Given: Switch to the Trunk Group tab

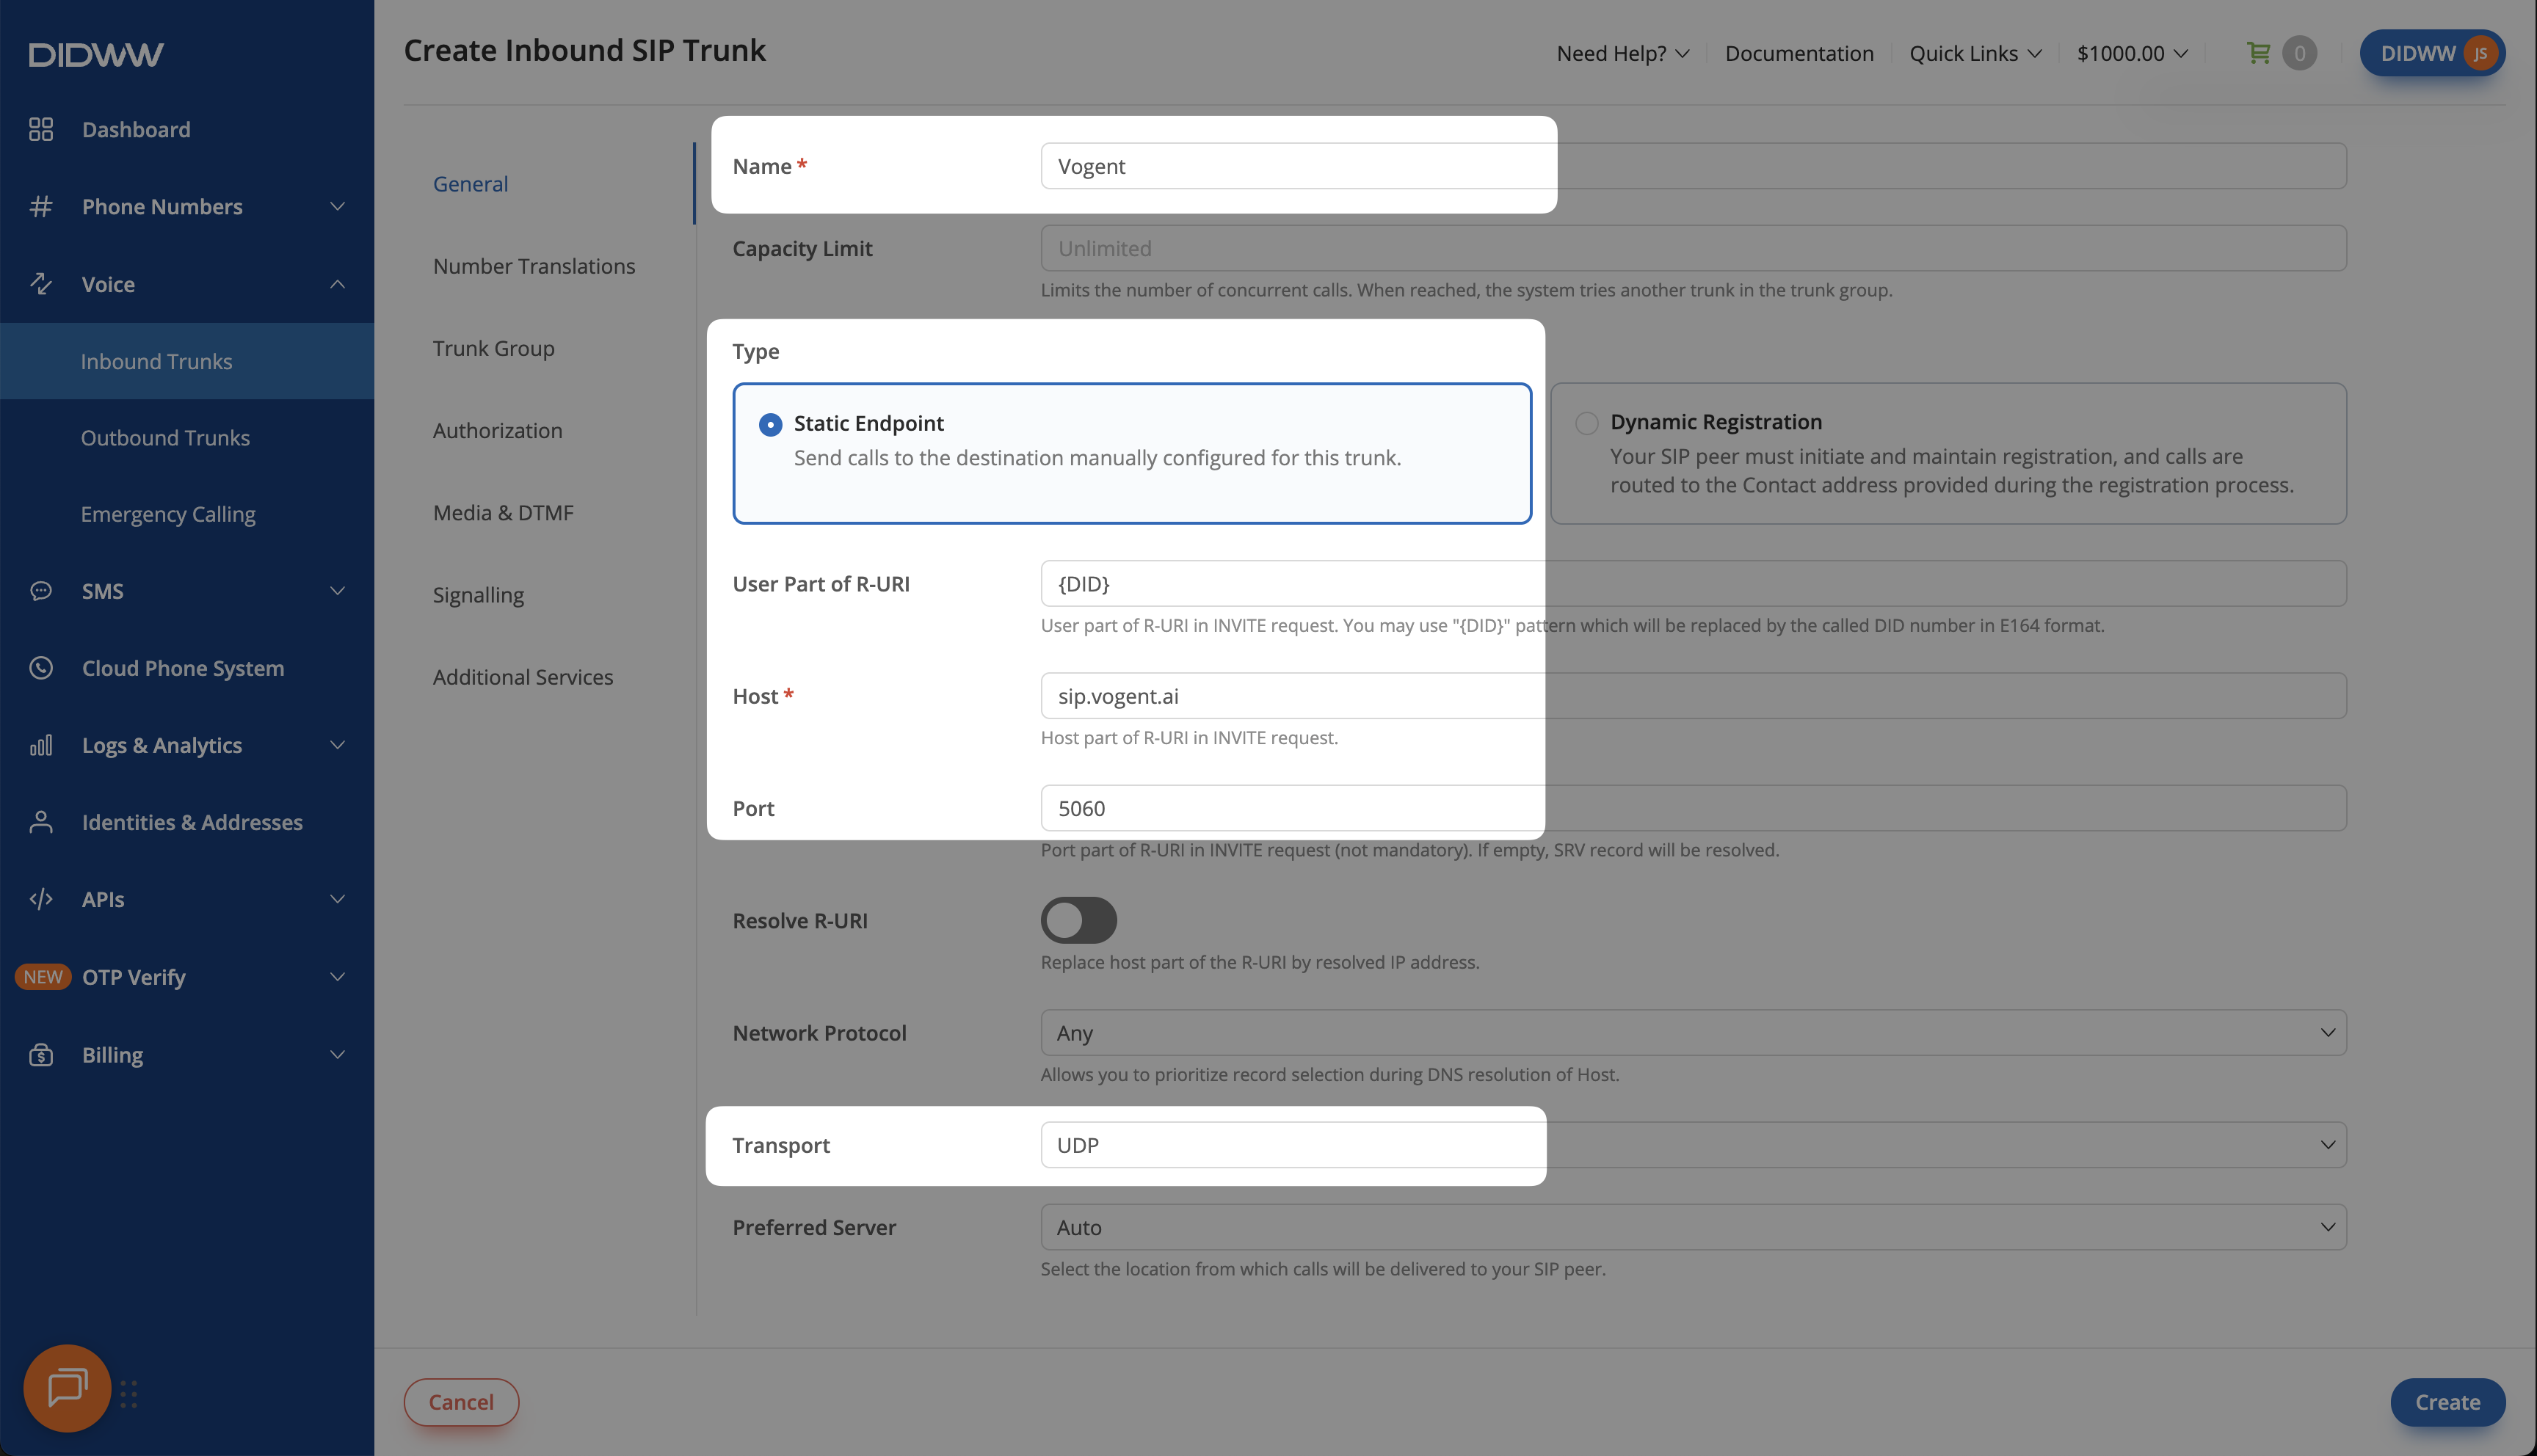Looking at the screenshot, I should click(494, 348).
